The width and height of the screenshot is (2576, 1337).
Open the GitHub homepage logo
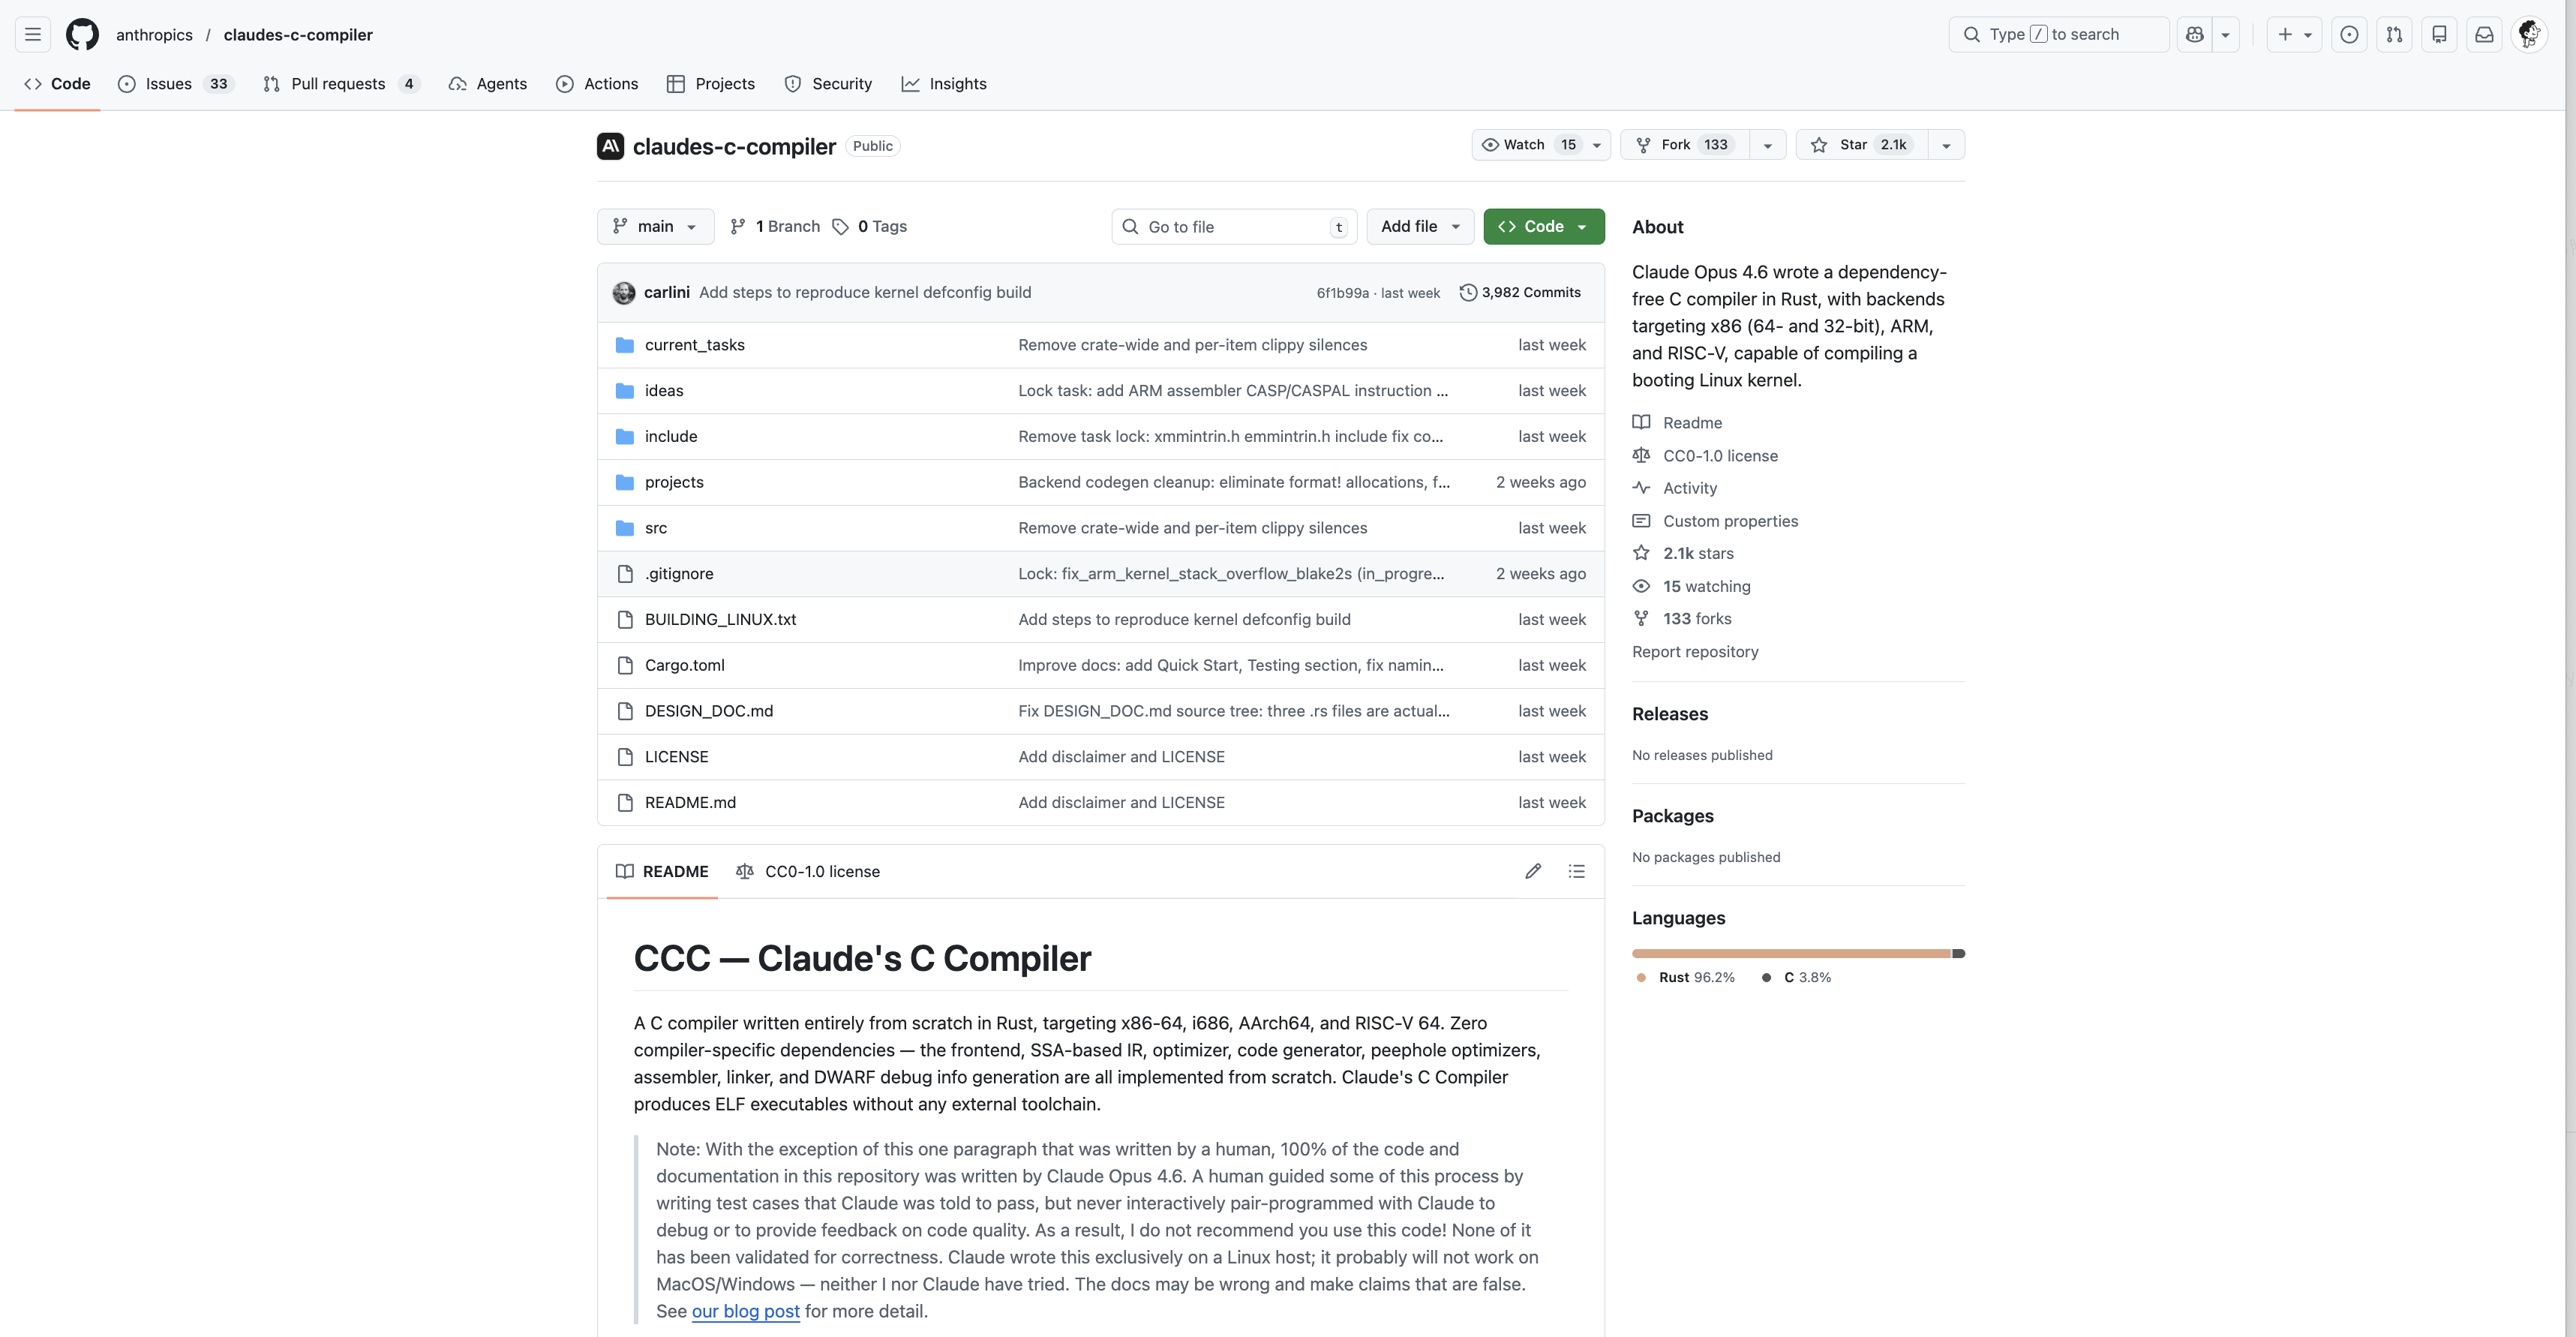(82, 34)
